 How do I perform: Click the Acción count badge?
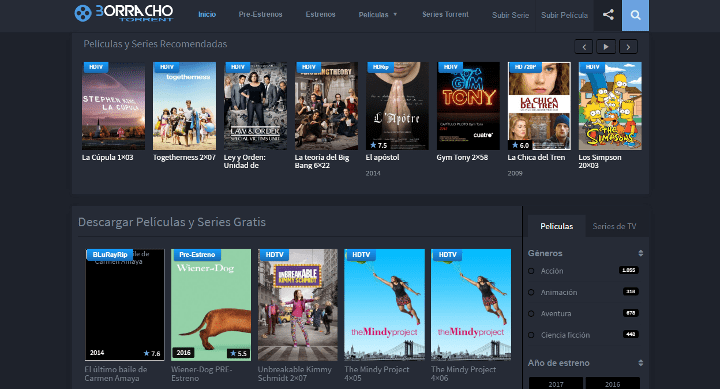(629, 270)
